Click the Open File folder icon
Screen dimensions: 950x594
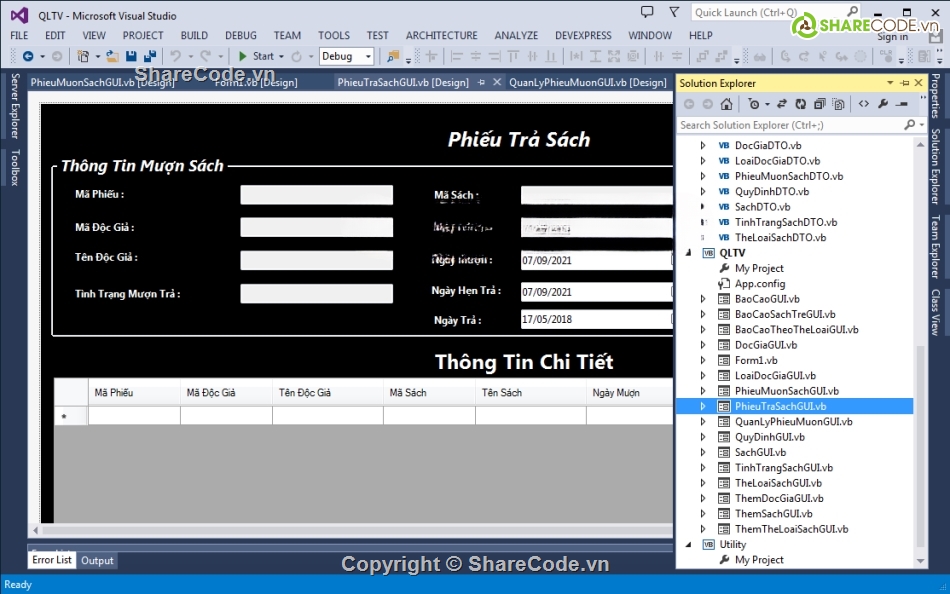112,56
